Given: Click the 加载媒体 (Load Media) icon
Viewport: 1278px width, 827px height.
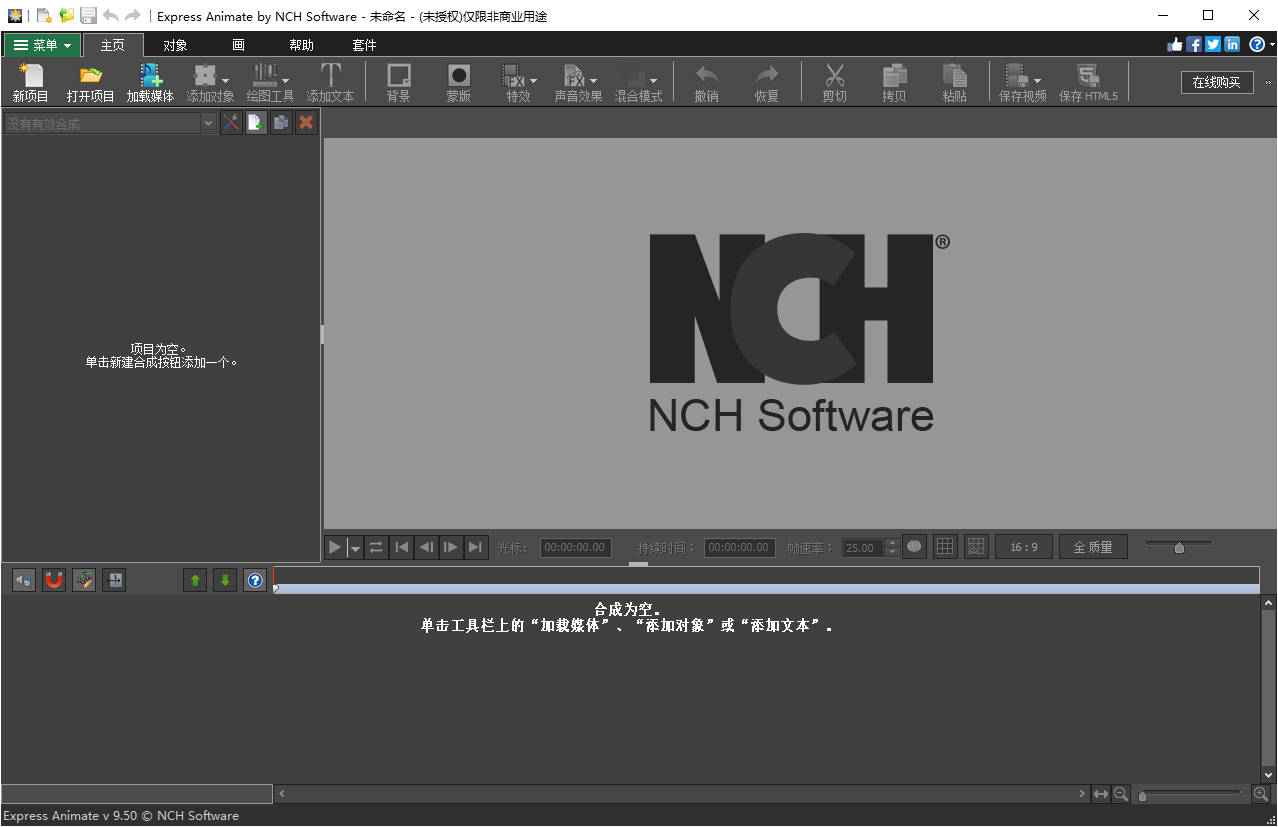Looking at the screenshot, I should point(150,80).
